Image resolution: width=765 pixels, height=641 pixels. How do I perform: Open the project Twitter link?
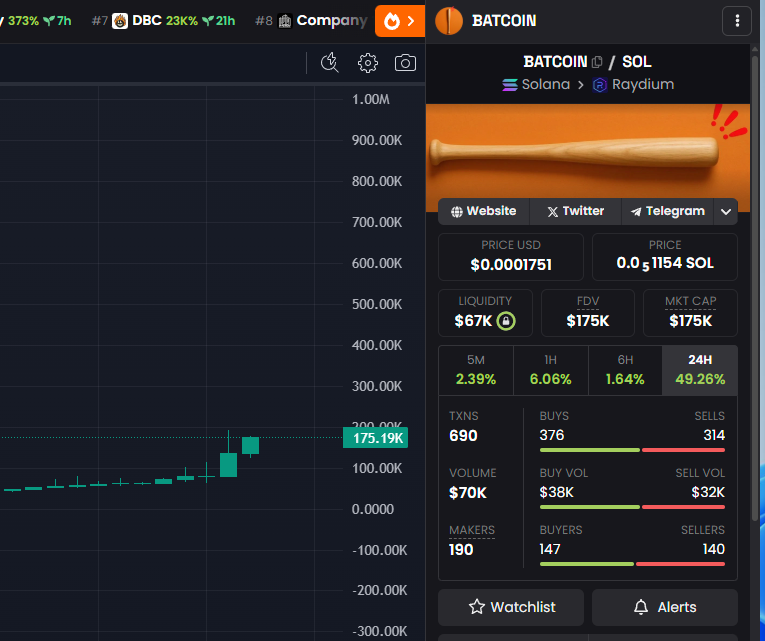(575, 211)
